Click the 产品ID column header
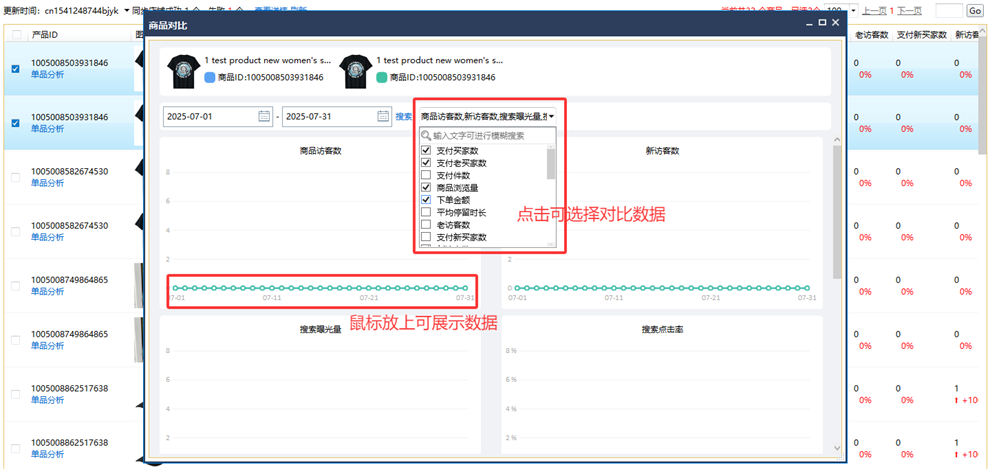Screen dimensions: 990x469 45,35
